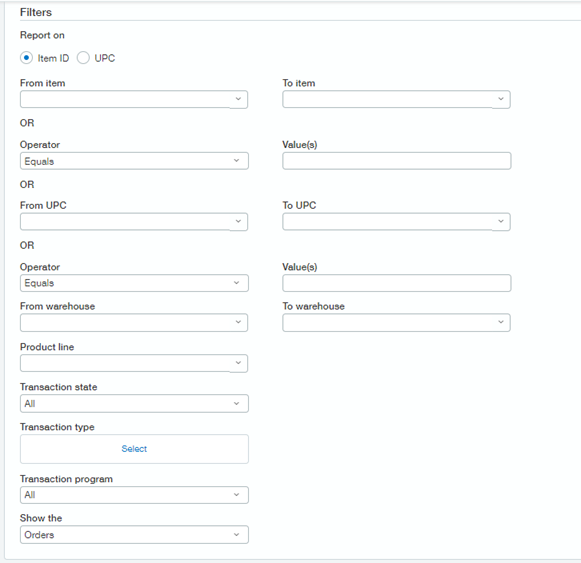Screen dimensions: 581x563
Task: Expand the Product line dropdown
Action: [134, 363]
